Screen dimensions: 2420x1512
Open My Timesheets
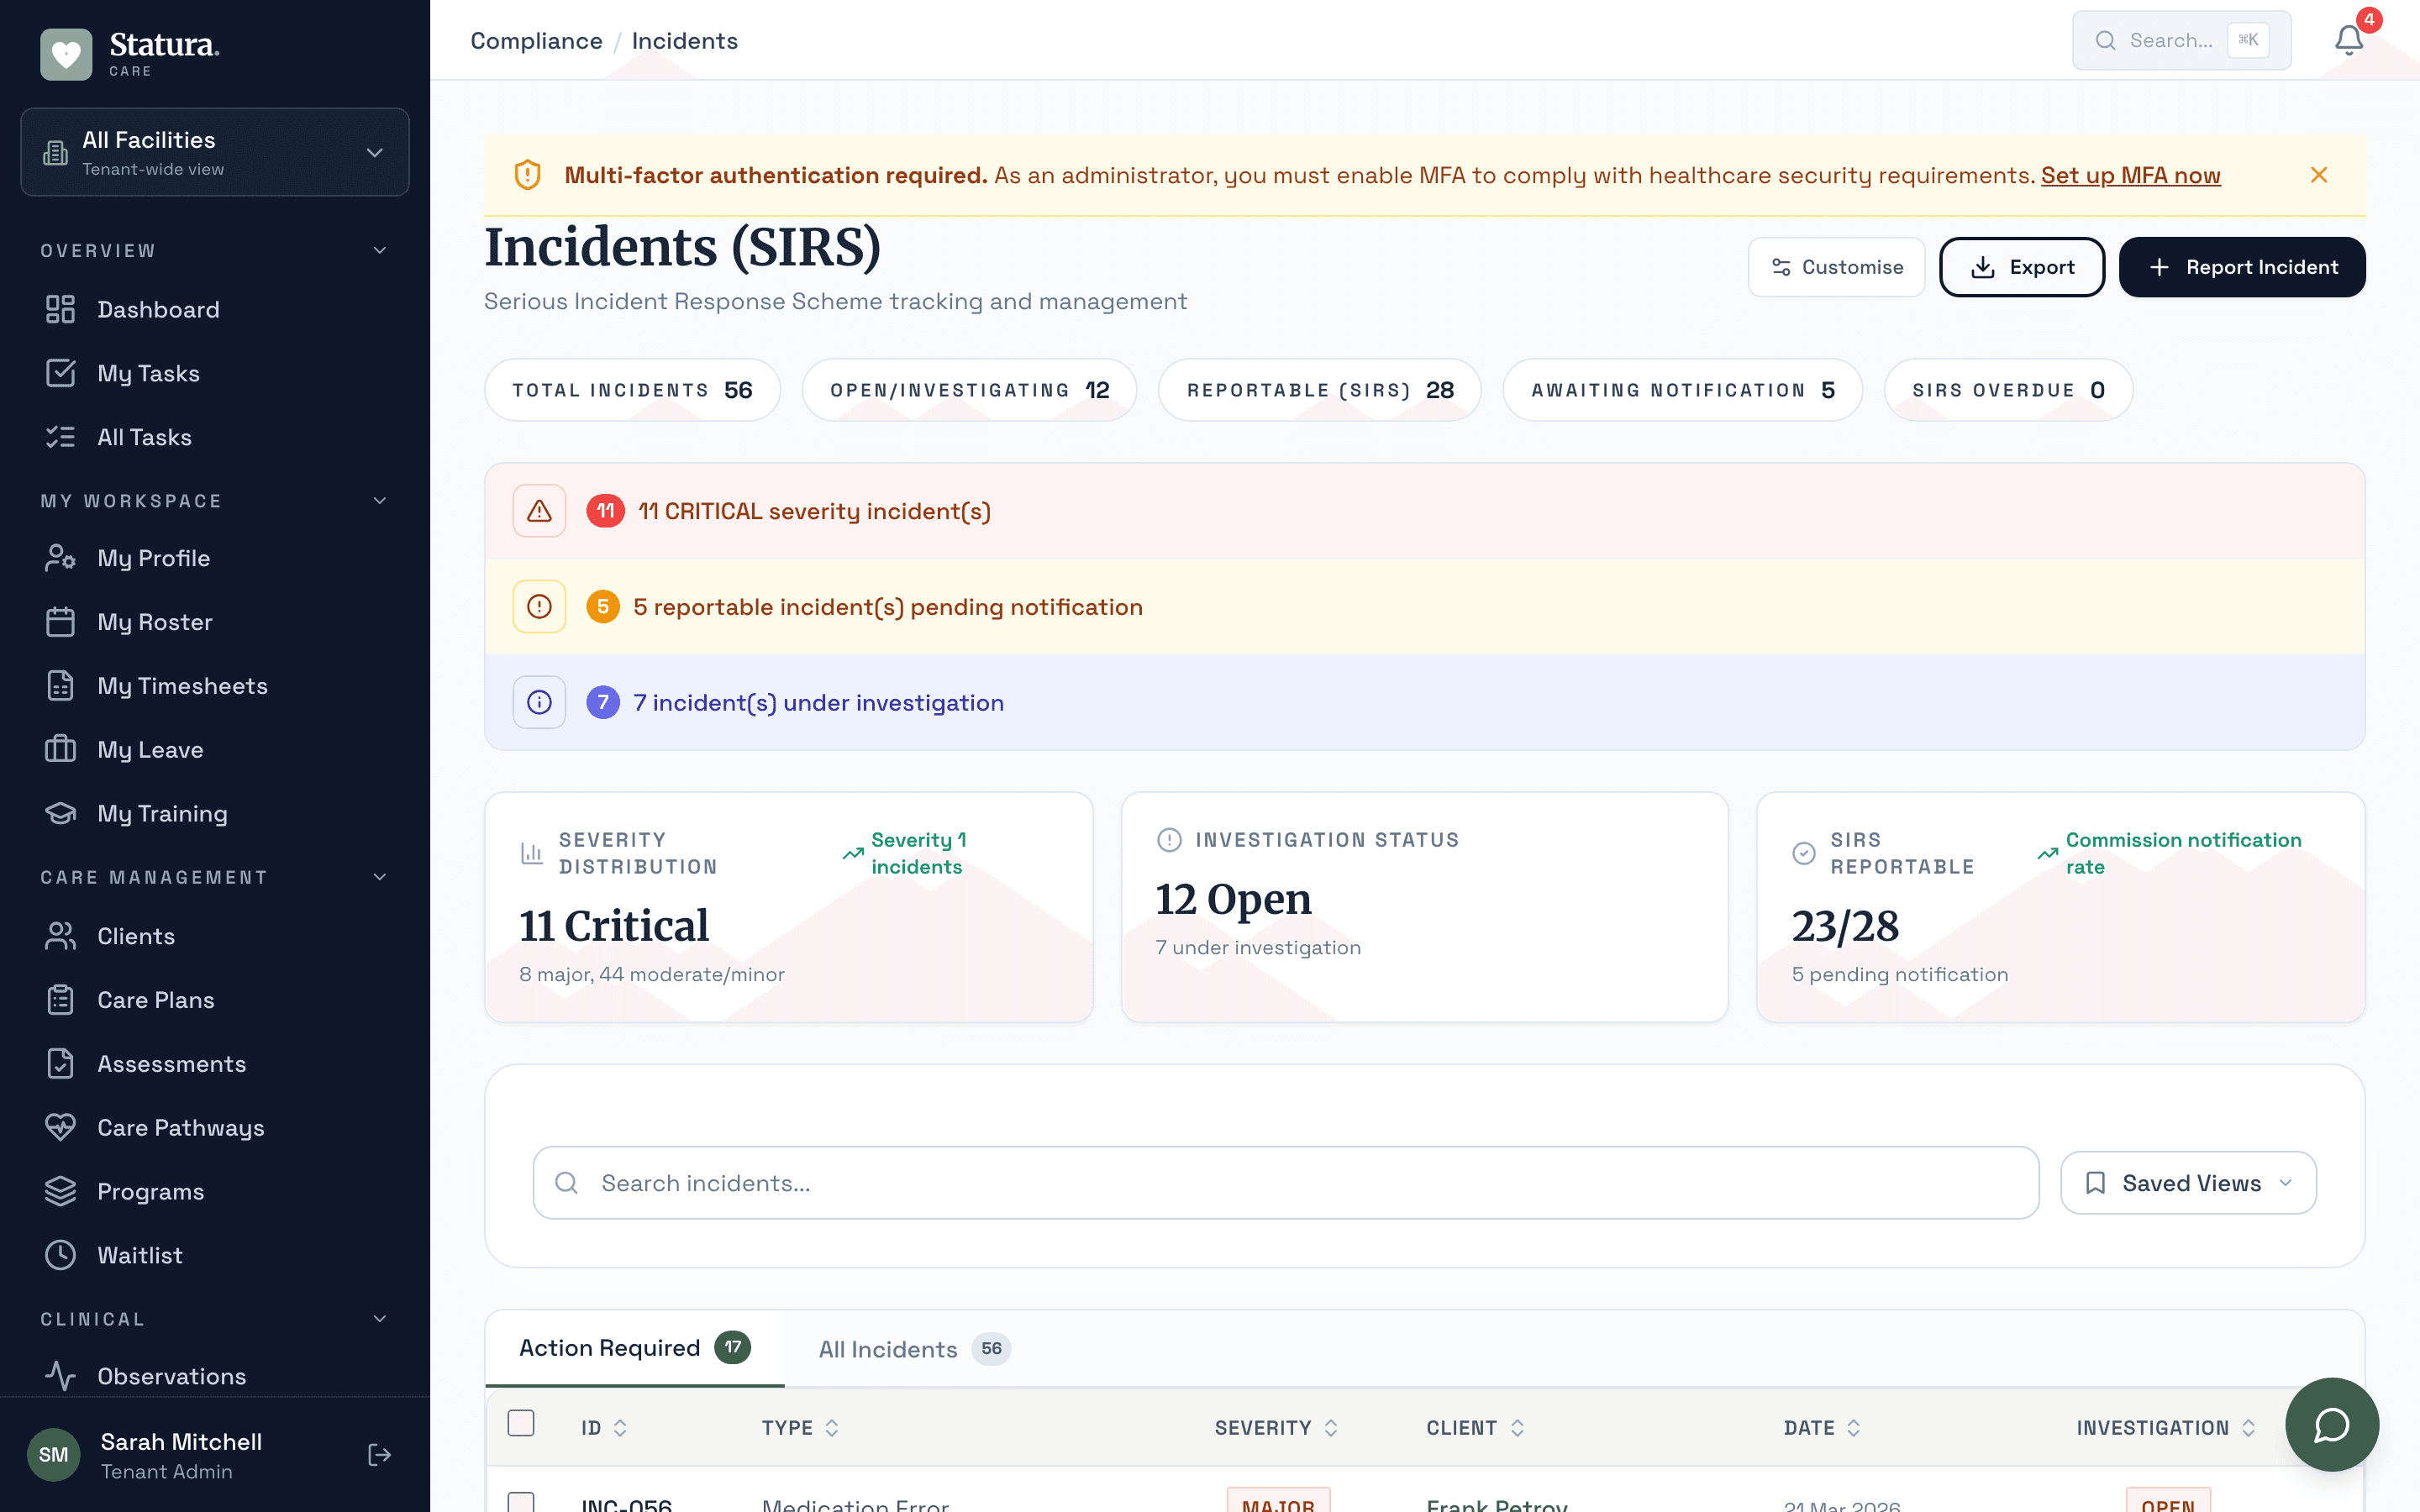(182, 685)
